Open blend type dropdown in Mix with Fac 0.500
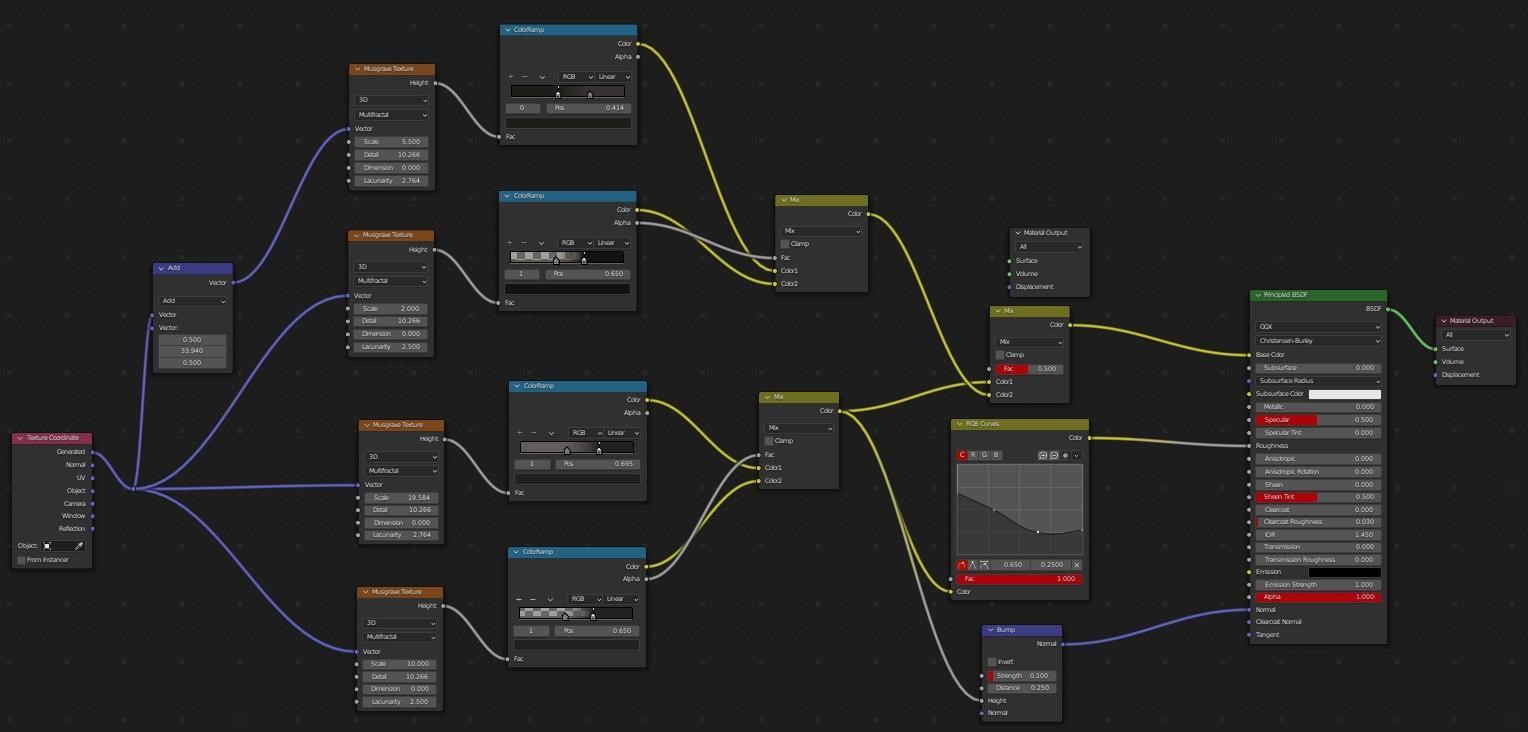Image resolution: width=1528 pixels, height=732 pixels. tap(1030, 342)
